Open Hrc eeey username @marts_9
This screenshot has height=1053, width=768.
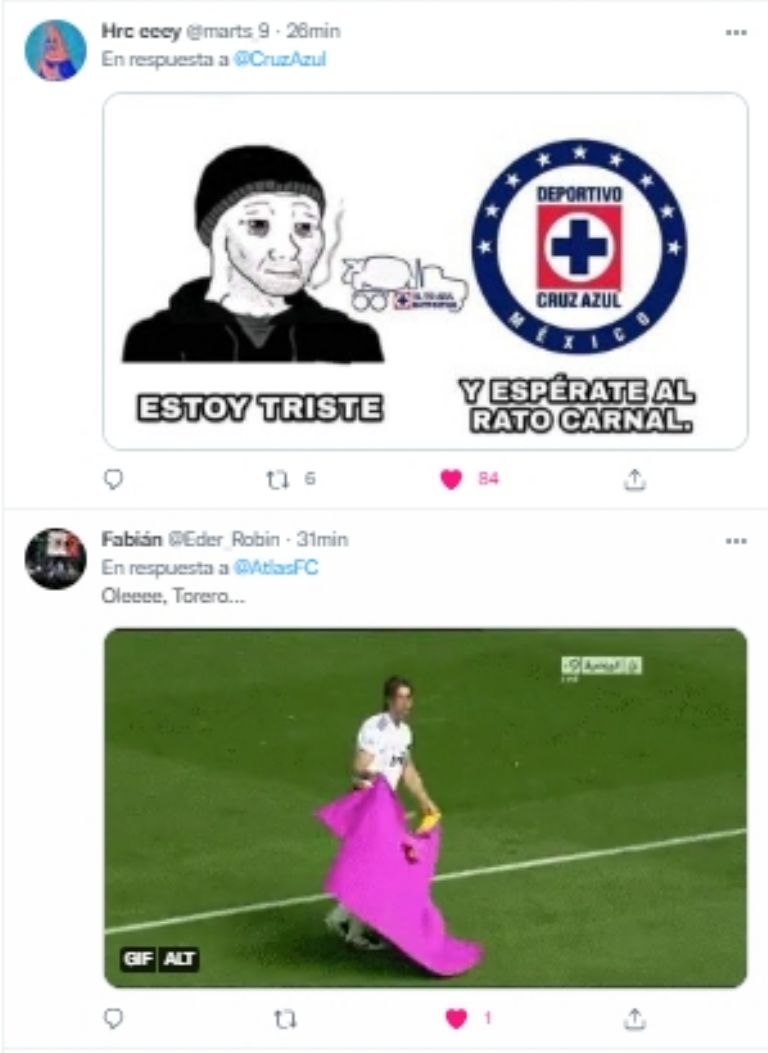tap(230, 31)
